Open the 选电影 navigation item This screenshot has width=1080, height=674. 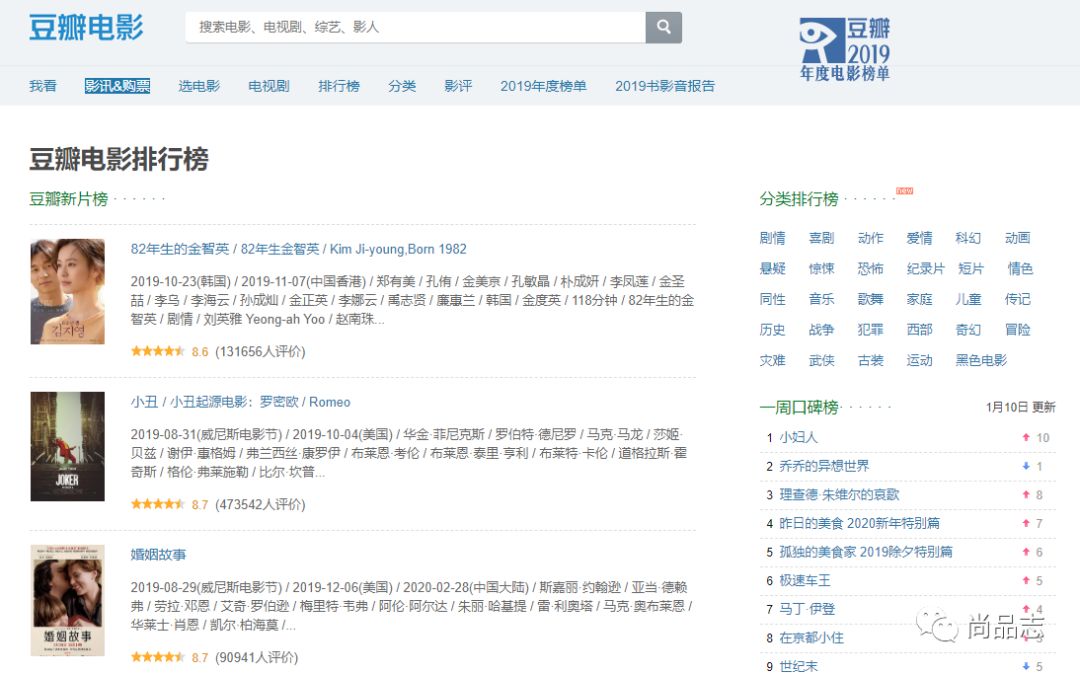coord(199,86)
